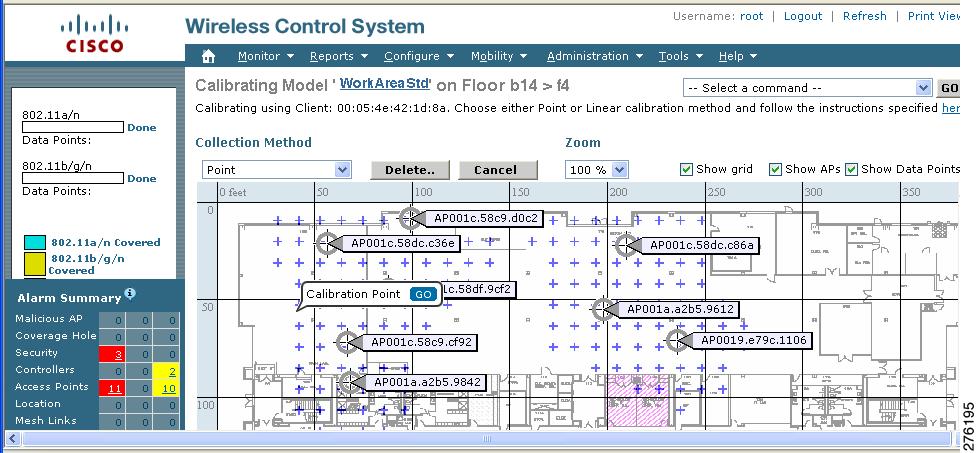Select AP icon for AP001a.a2b5.9612
The image size is (977, 453).
pos(603,309)
